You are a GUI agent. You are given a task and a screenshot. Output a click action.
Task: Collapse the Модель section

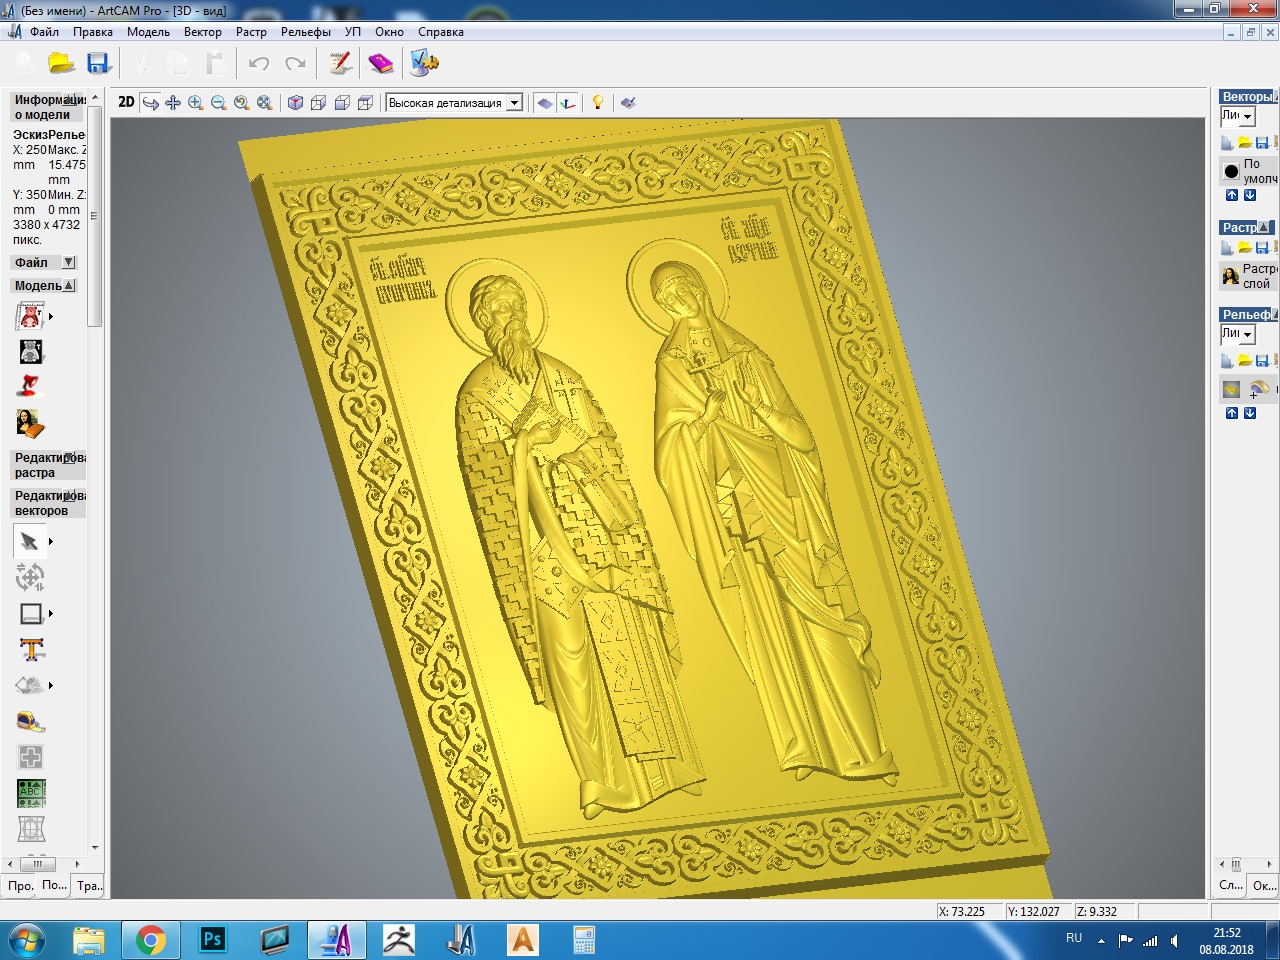[x=69, y=286]
